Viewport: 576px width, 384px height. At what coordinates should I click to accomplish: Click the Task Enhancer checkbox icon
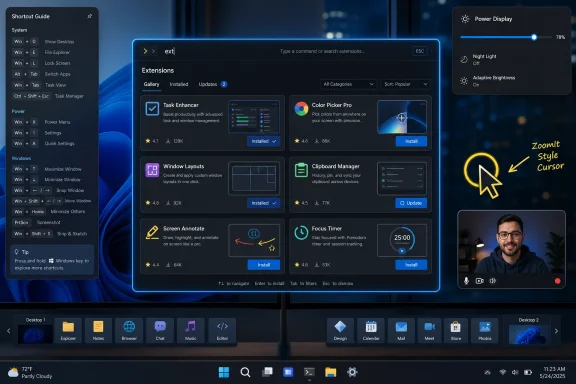(152, 109)
